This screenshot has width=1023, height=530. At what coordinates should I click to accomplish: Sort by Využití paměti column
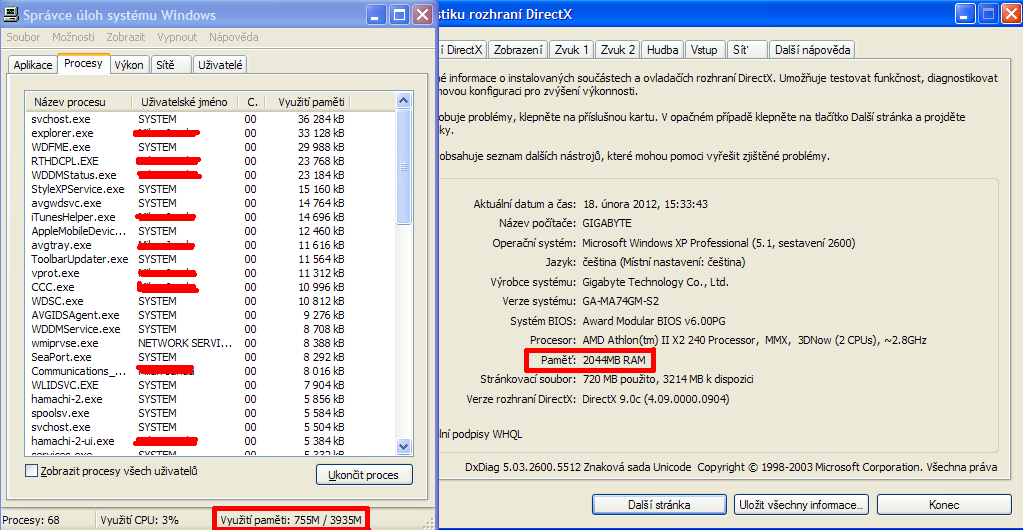point(309,102)
